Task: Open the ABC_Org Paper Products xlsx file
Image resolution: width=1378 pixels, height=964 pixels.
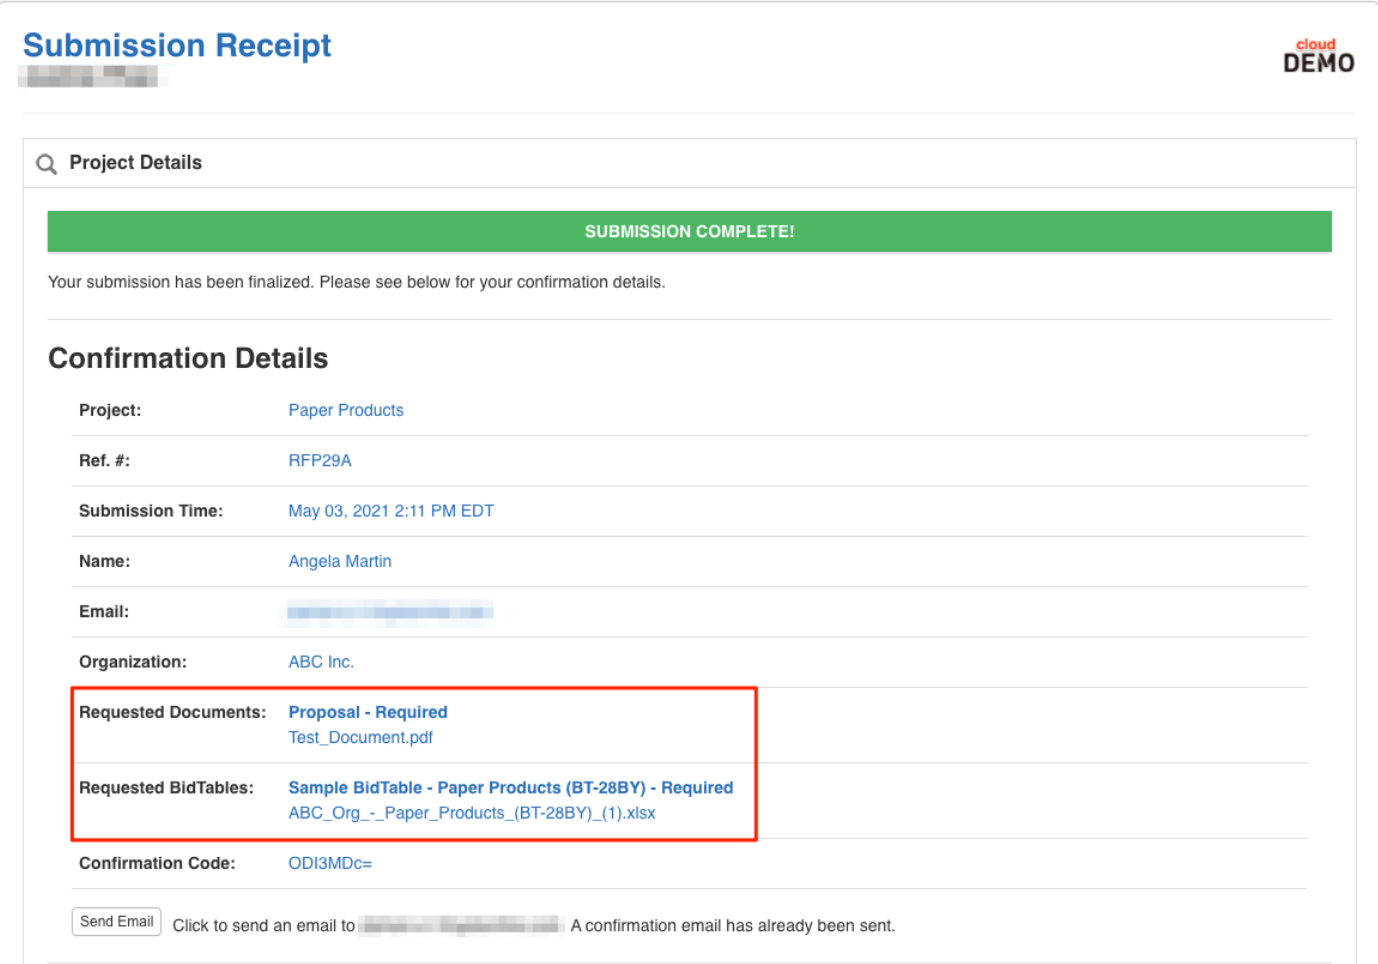Action: [472, 813]
